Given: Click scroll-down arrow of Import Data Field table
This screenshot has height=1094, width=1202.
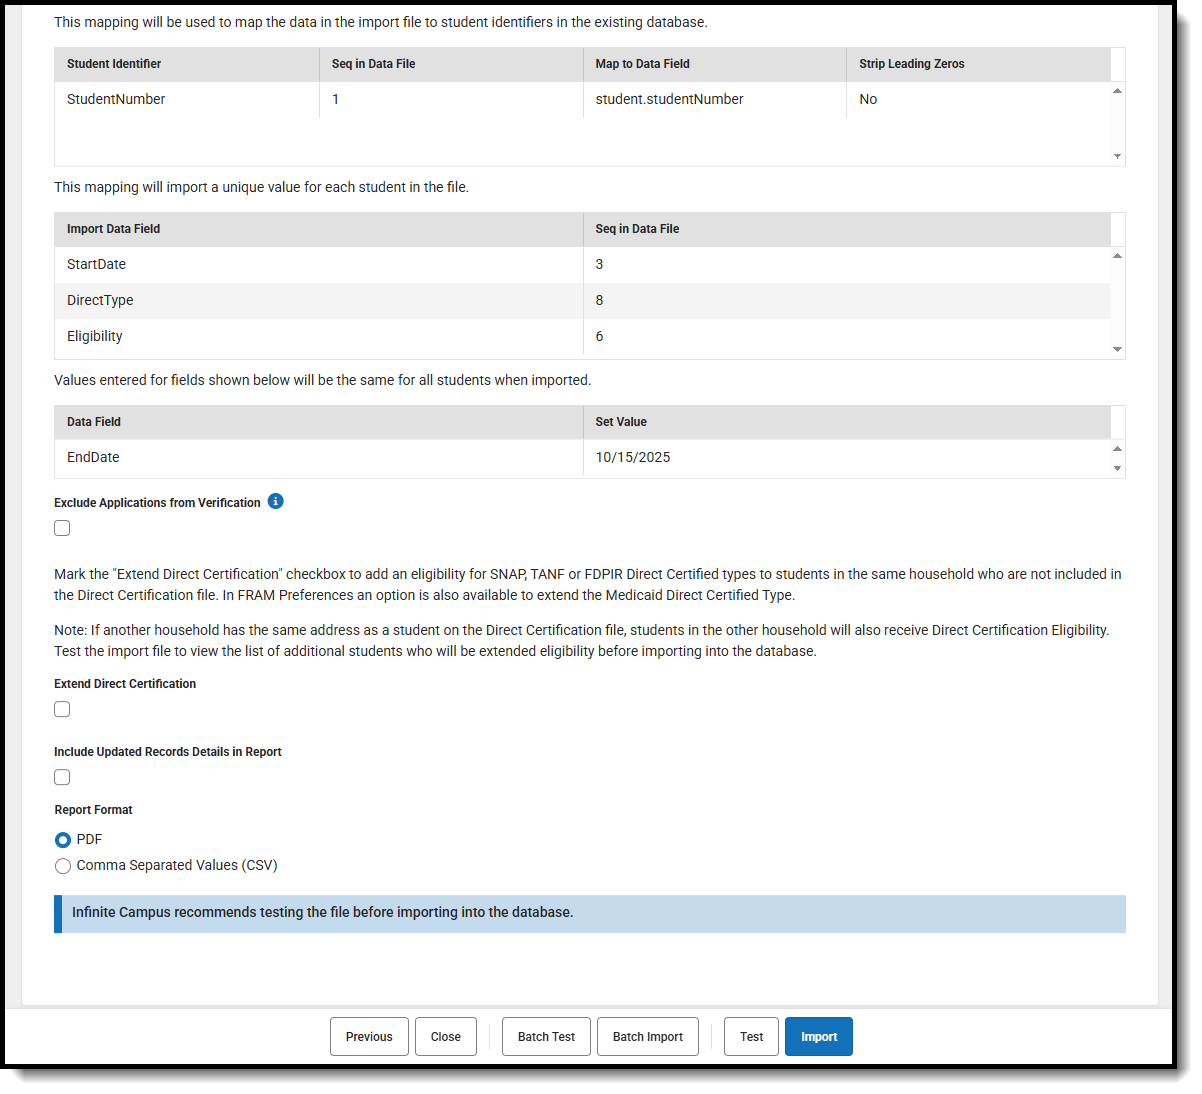Looking at the screenshot, I should point(1118,349).
